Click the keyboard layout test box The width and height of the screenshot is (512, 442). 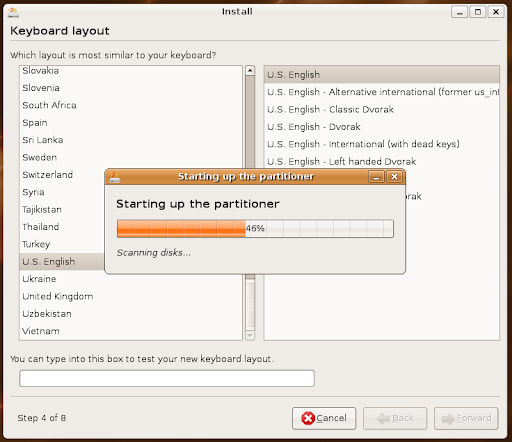[167, 378]
